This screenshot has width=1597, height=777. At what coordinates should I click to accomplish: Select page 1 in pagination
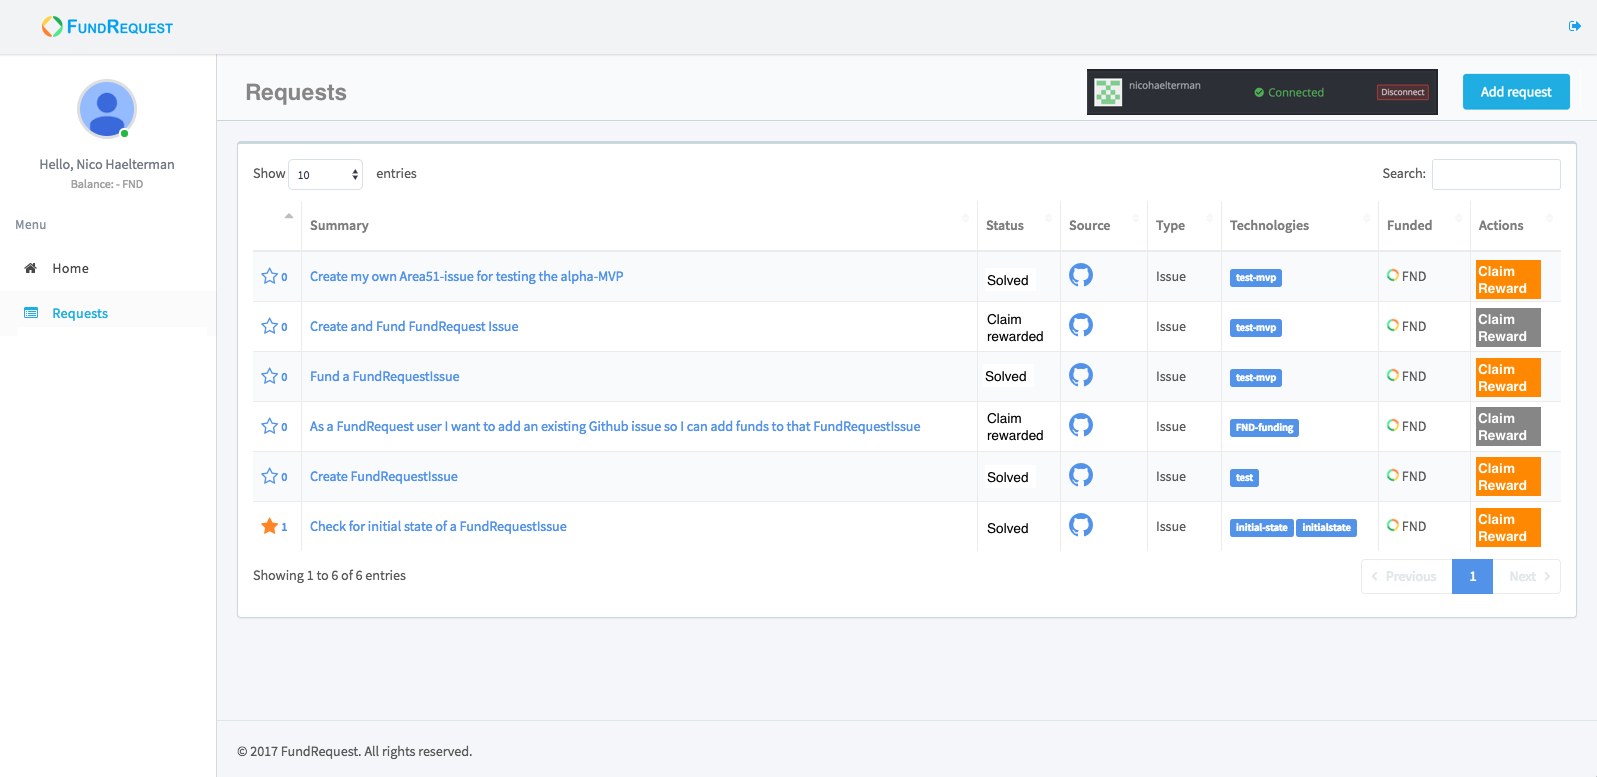pyautogui.click(x=1472, y=576)
